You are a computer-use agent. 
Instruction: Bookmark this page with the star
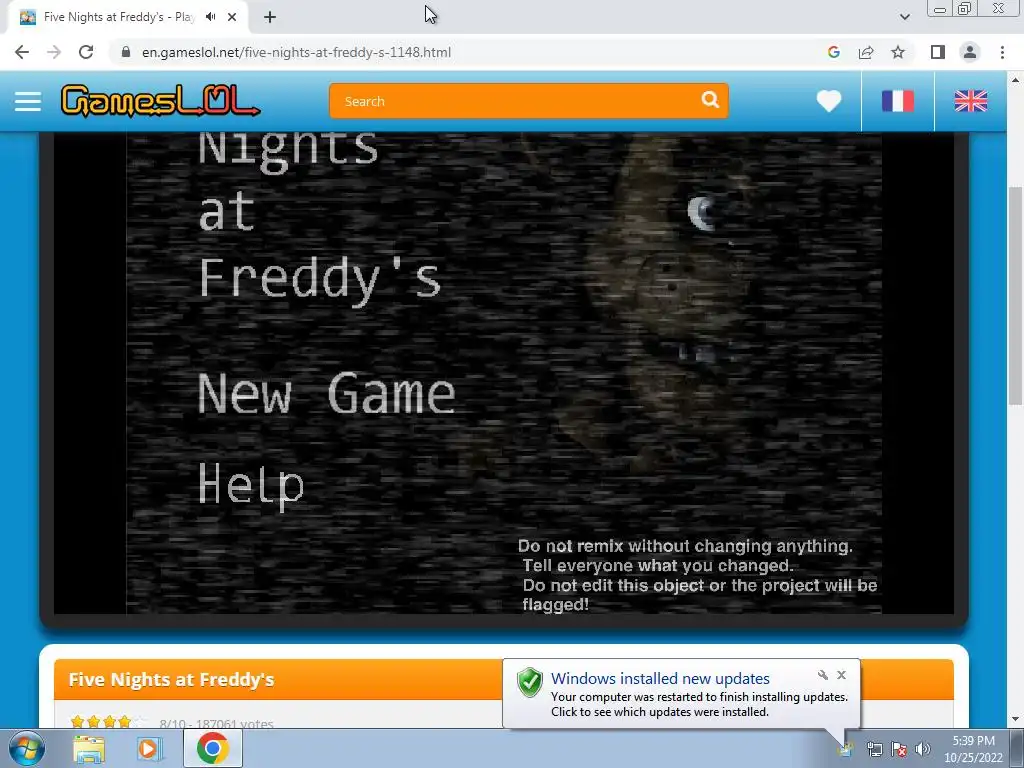pos(898,52)
